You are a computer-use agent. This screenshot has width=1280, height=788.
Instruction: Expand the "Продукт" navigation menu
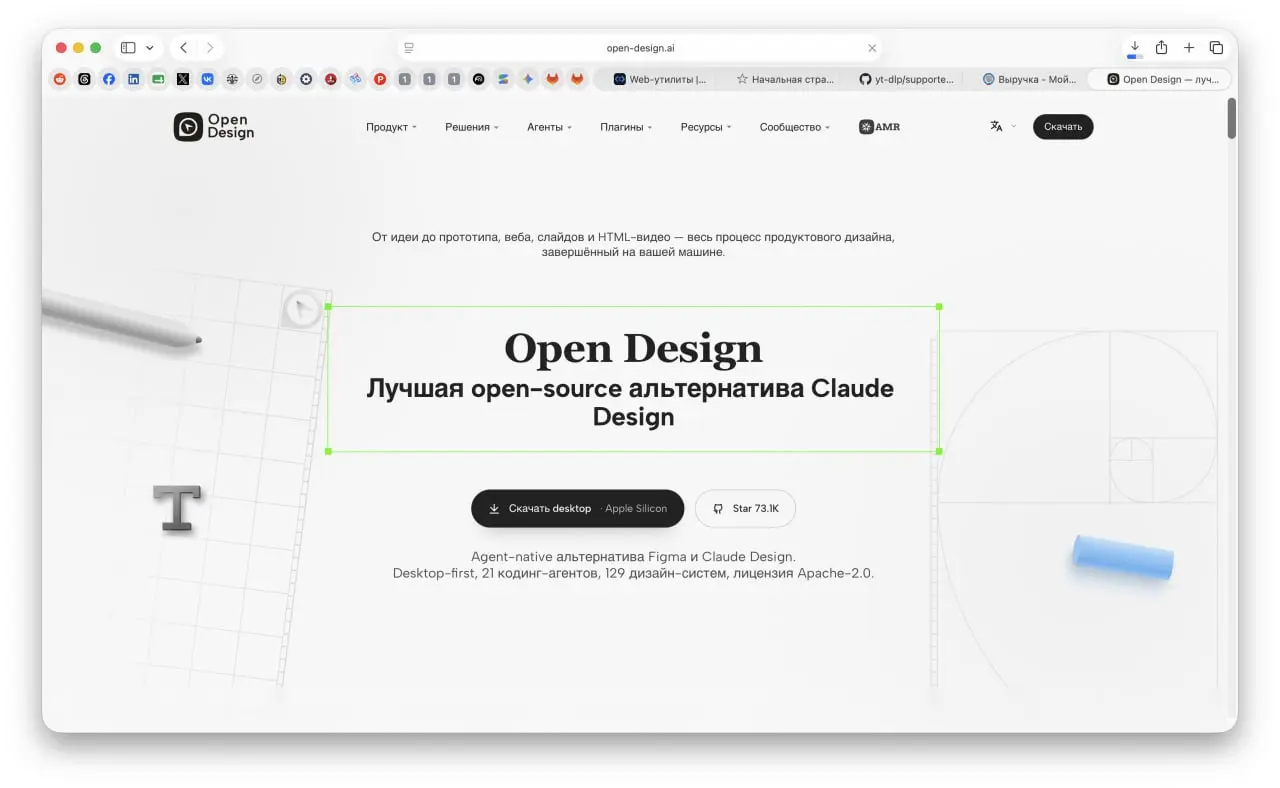391,127
